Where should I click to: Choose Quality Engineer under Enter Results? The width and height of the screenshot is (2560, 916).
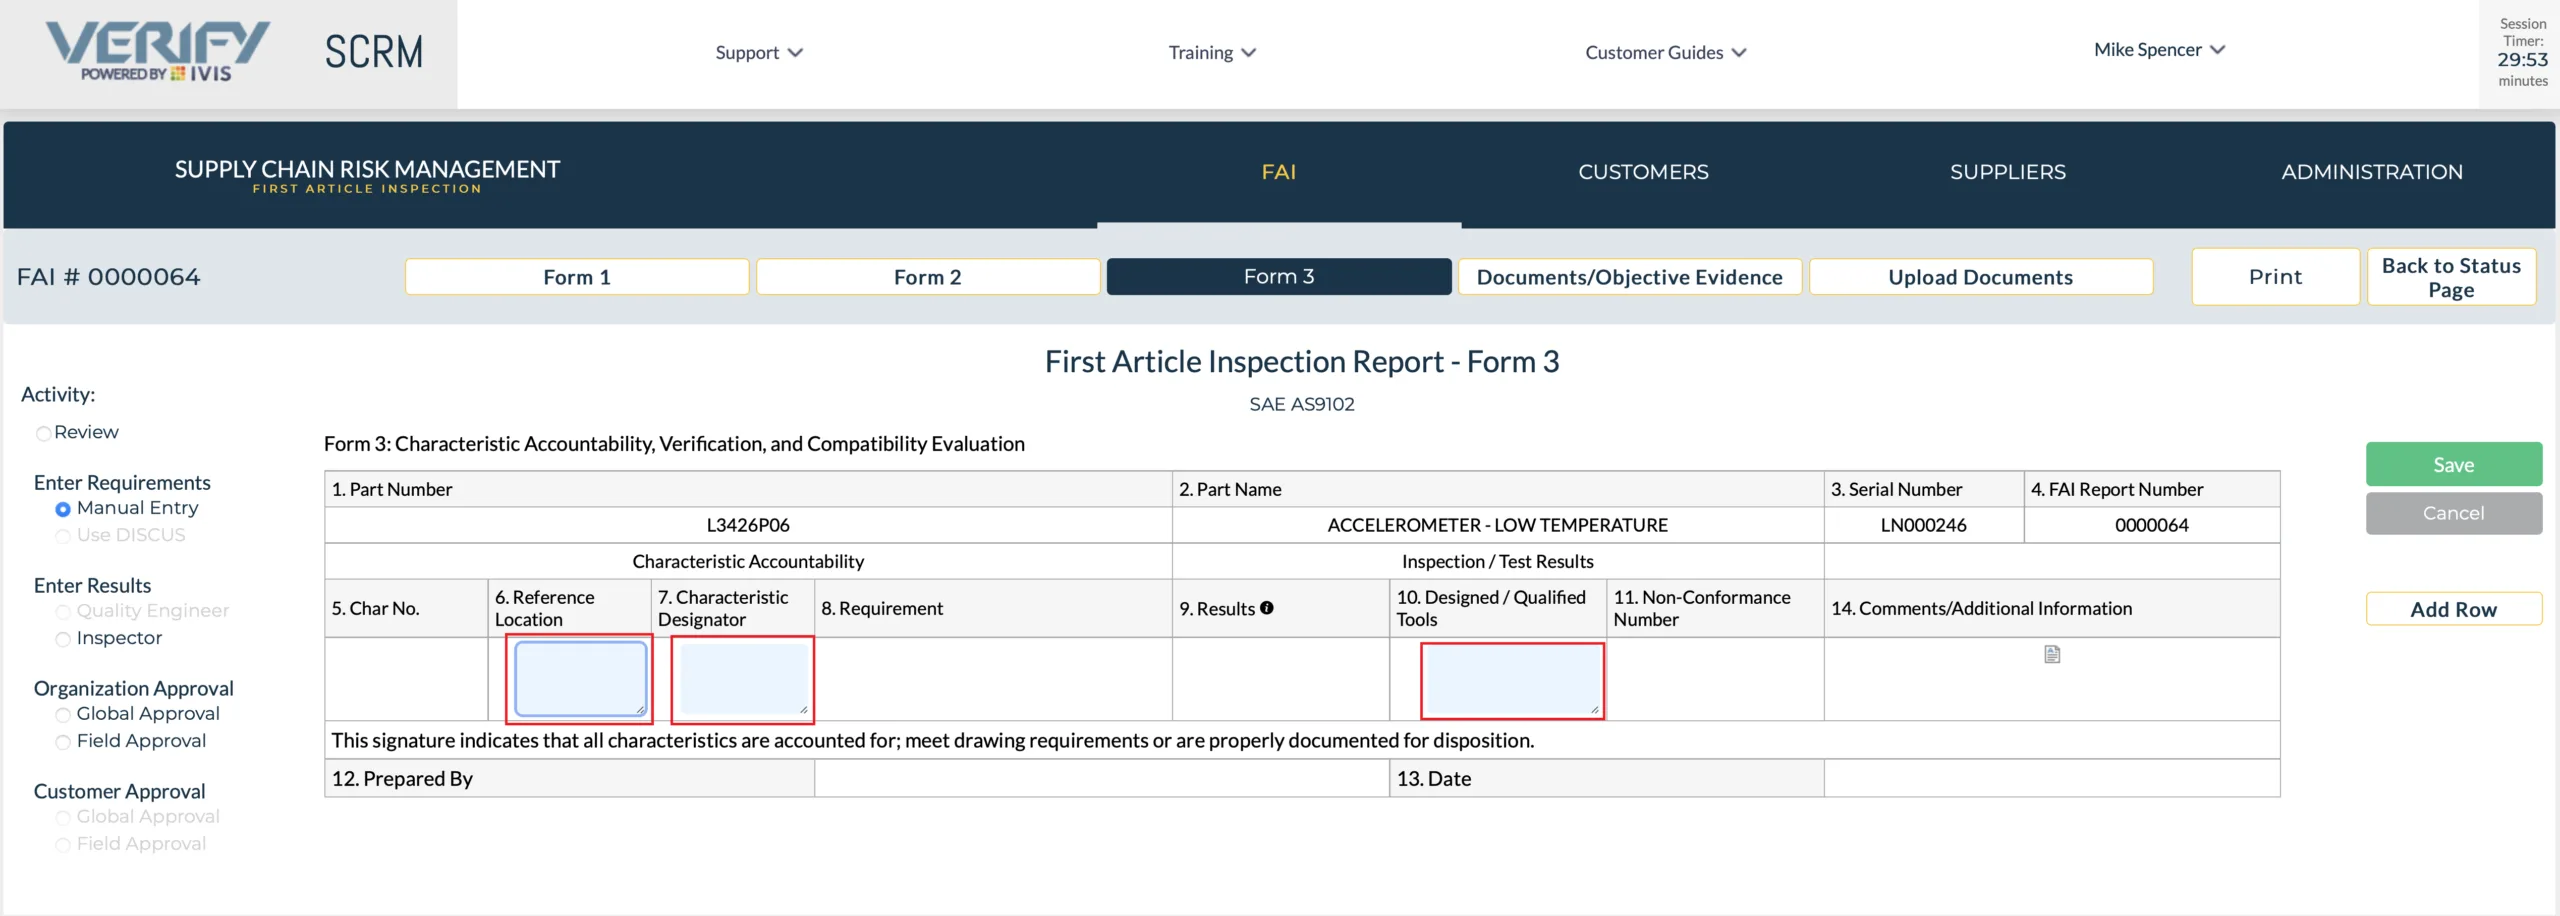63,611
